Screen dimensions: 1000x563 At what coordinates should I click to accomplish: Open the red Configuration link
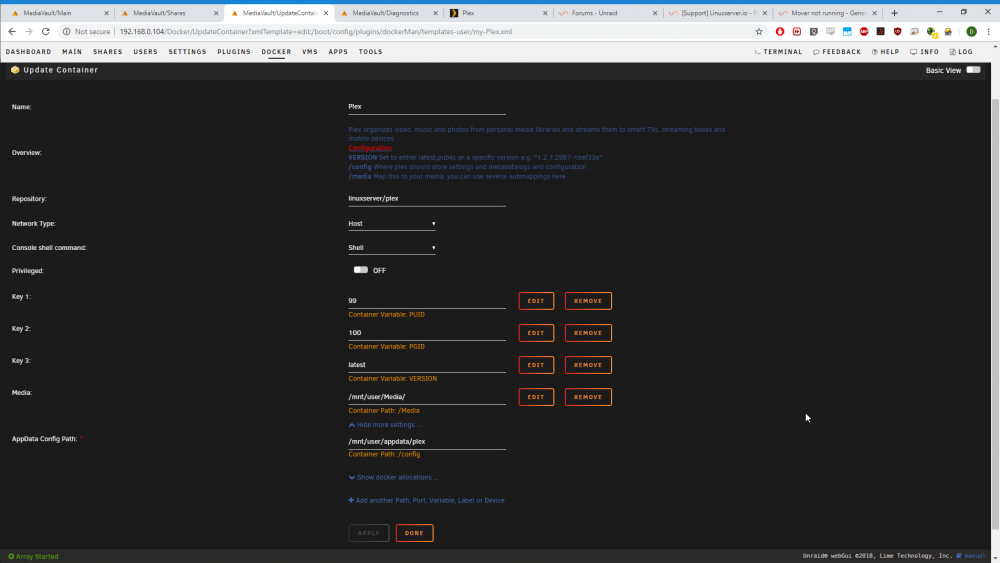coord(370,148)
